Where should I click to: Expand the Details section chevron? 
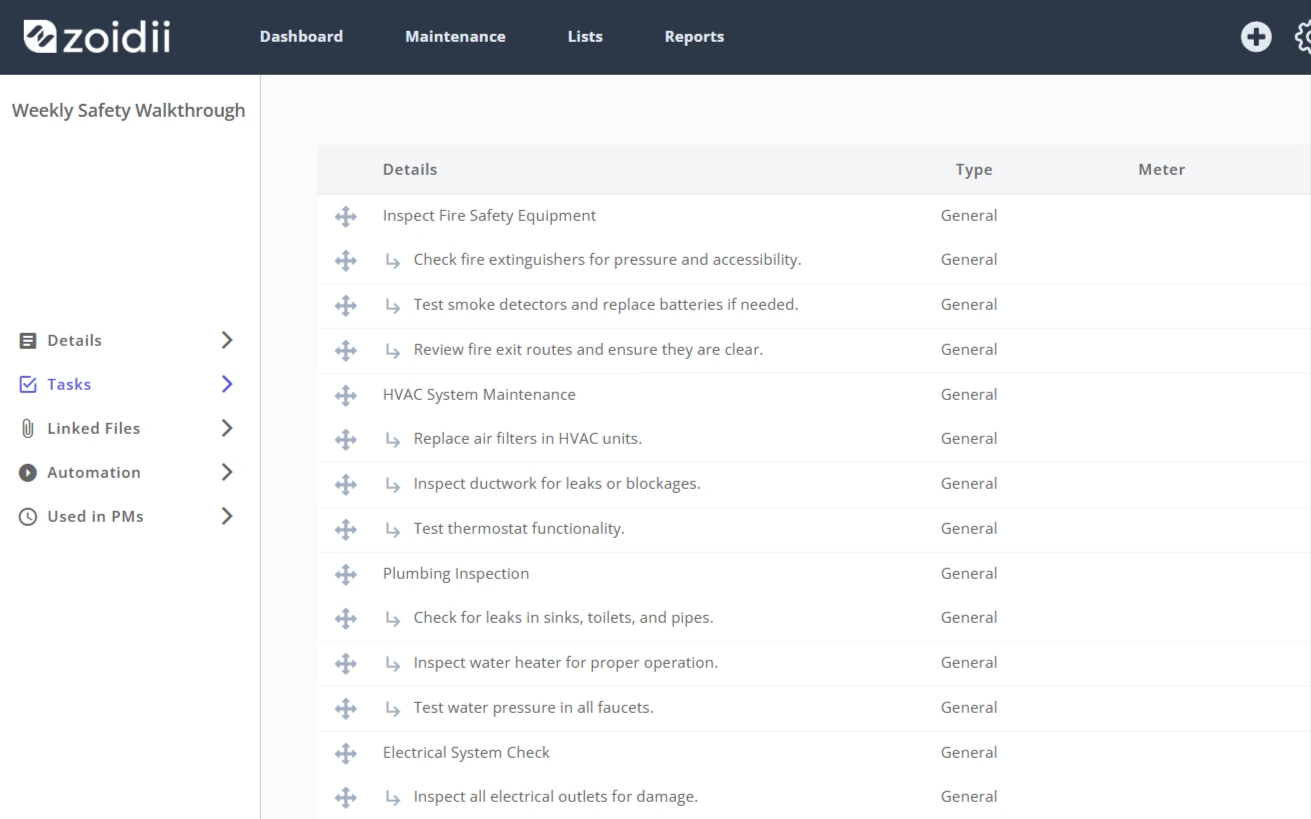pyautogui.click(x=227, y=340)
